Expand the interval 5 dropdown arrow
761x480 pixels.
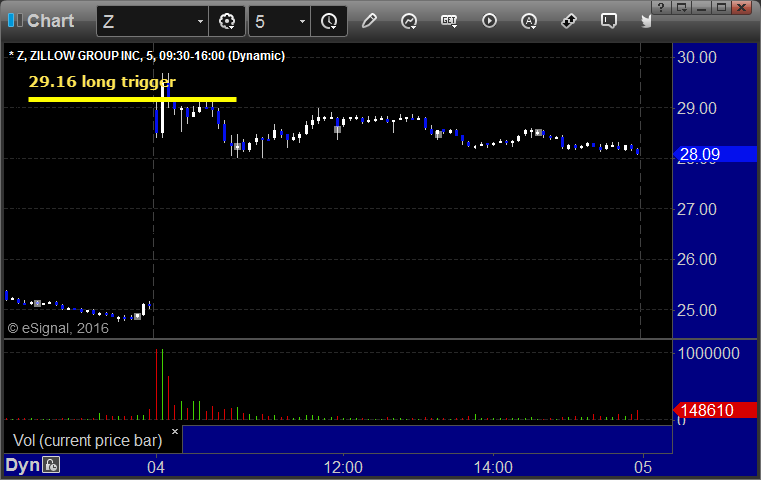(x=302, y=21)
